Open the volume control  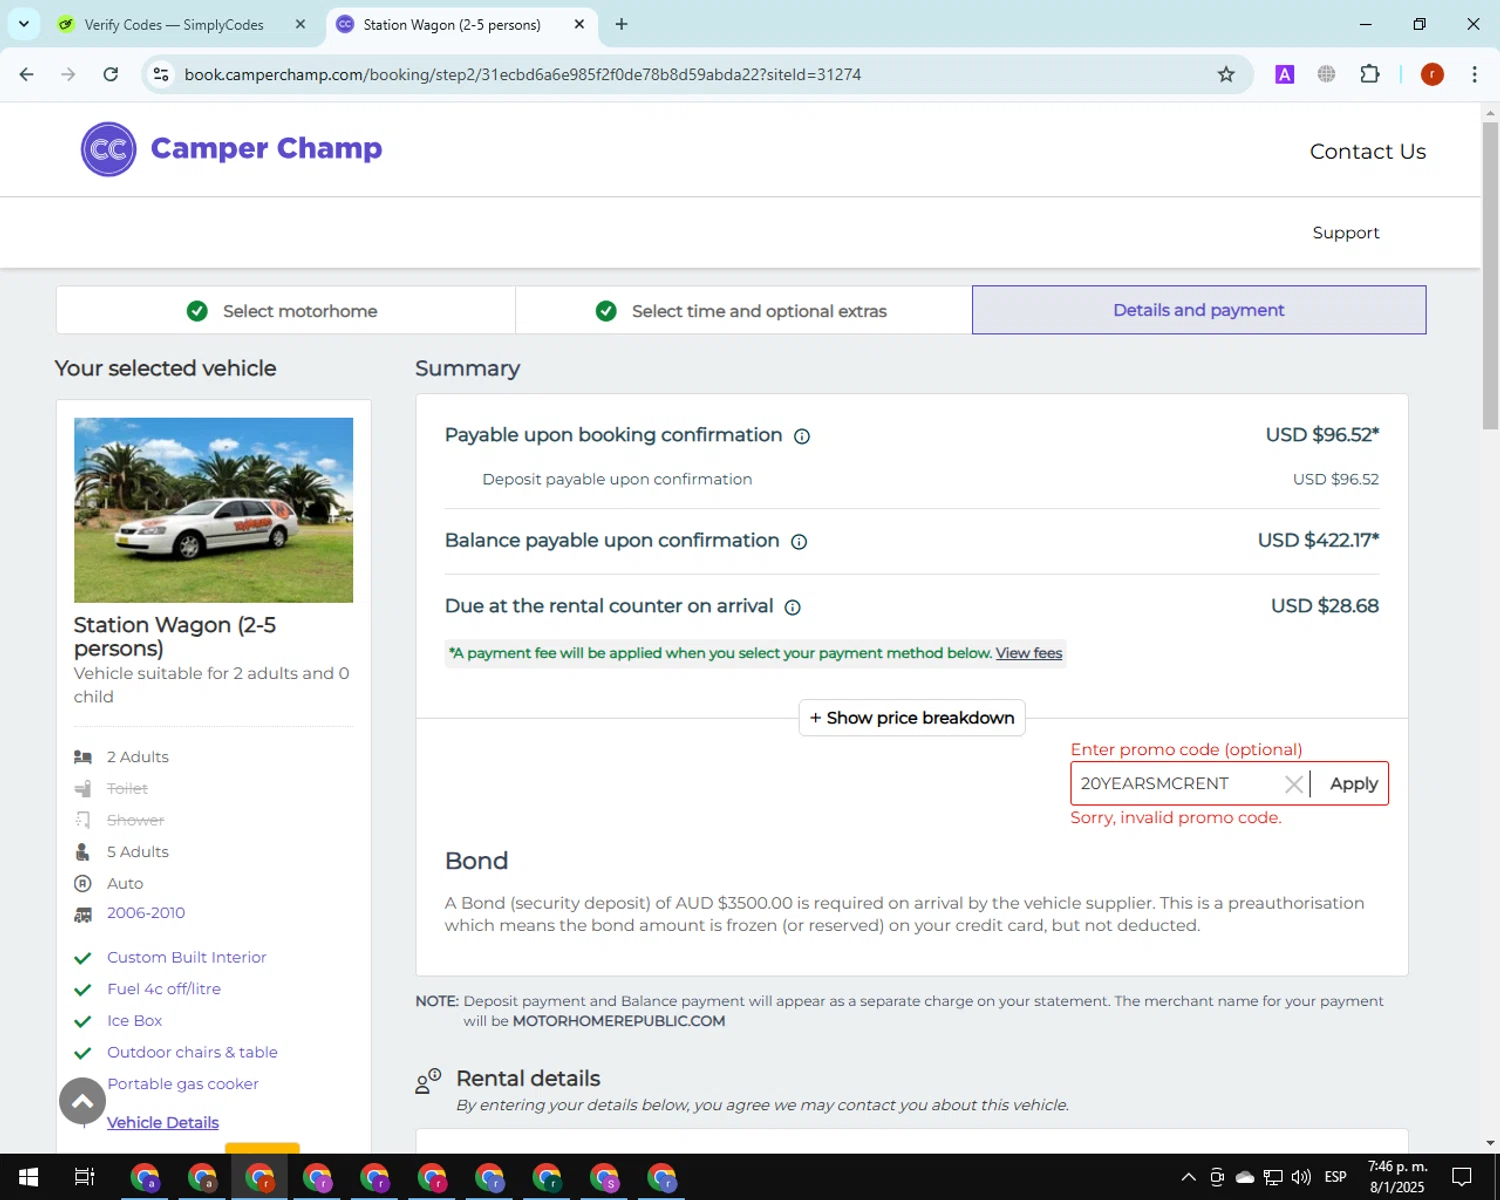pyautogui.click(x=1301, y=1177)
